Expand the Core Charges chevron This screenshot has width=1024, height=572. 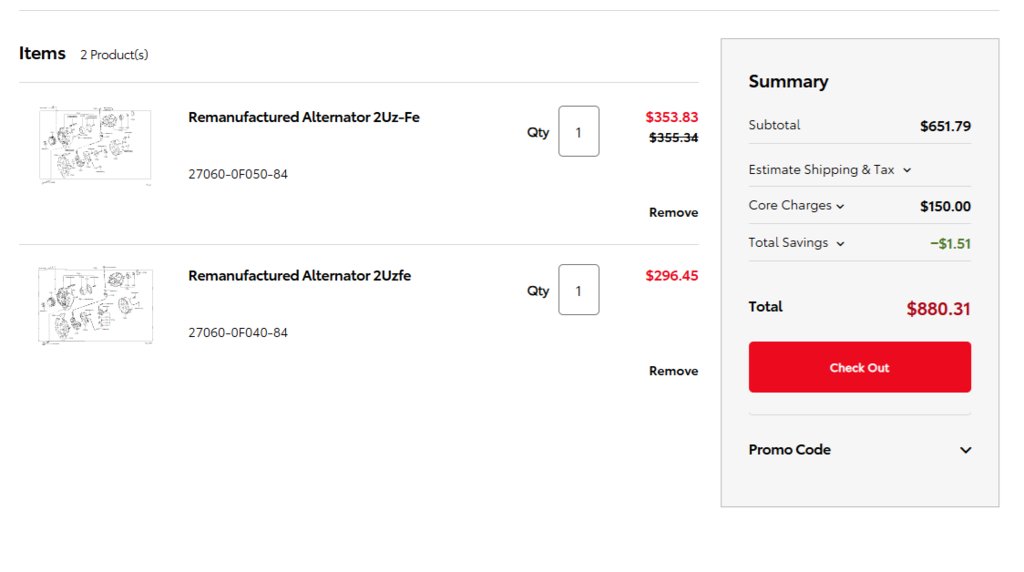(840, 206)
